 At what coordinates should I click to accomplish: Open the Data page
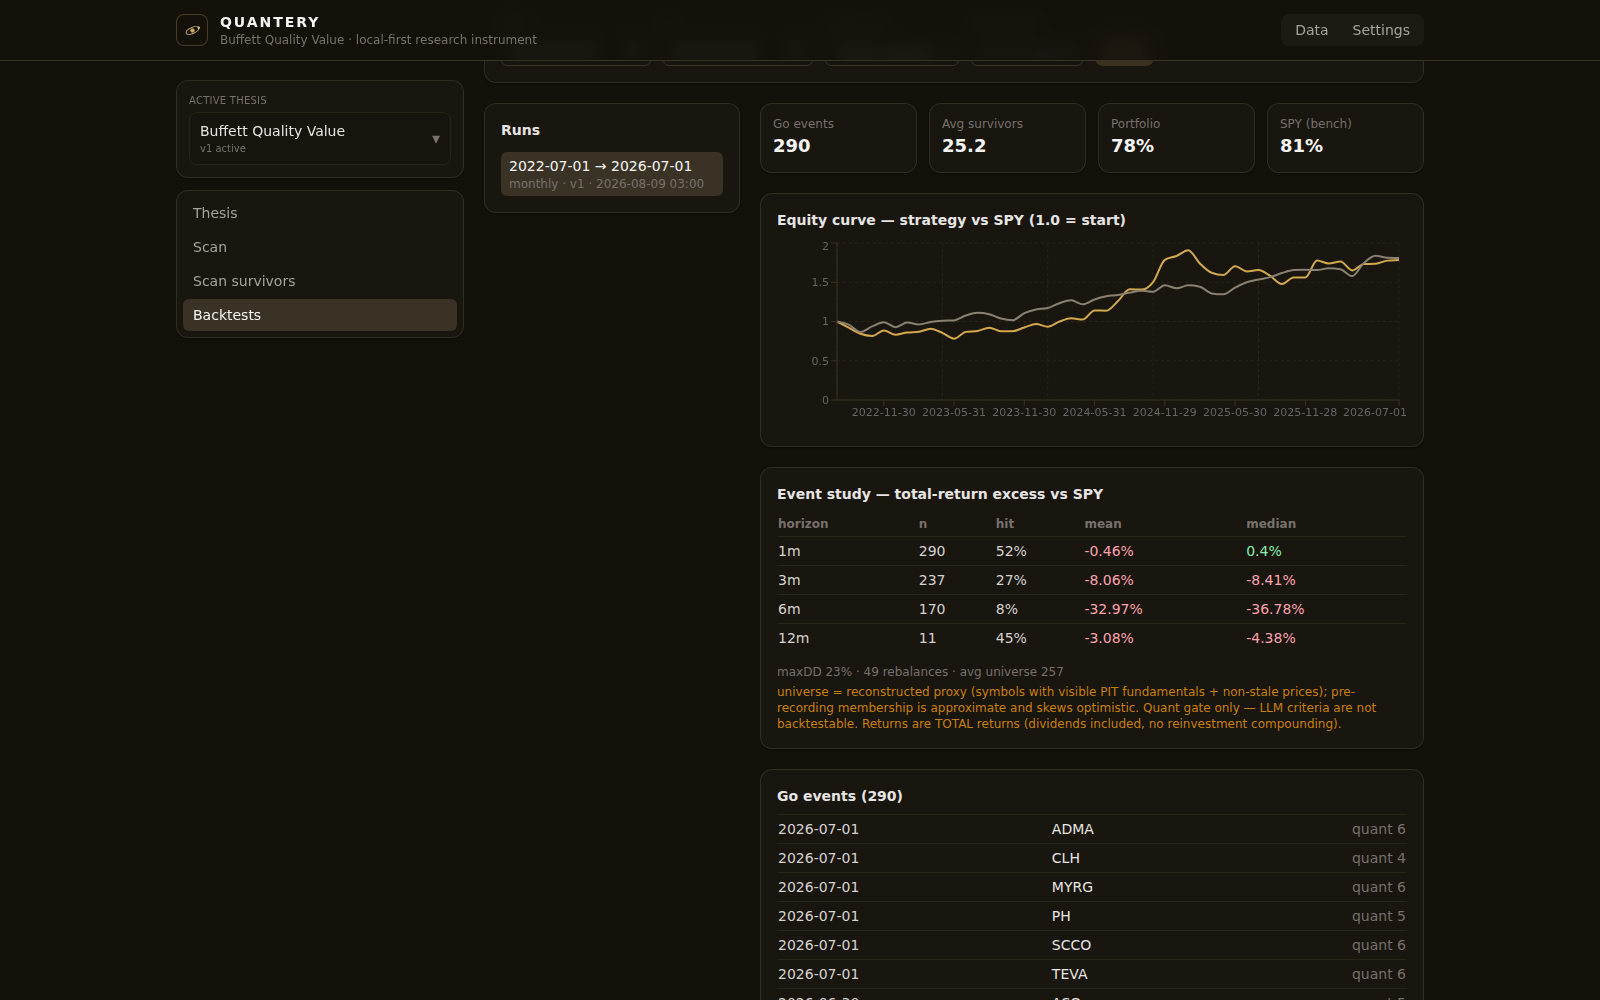click(x=1311, y=30)
